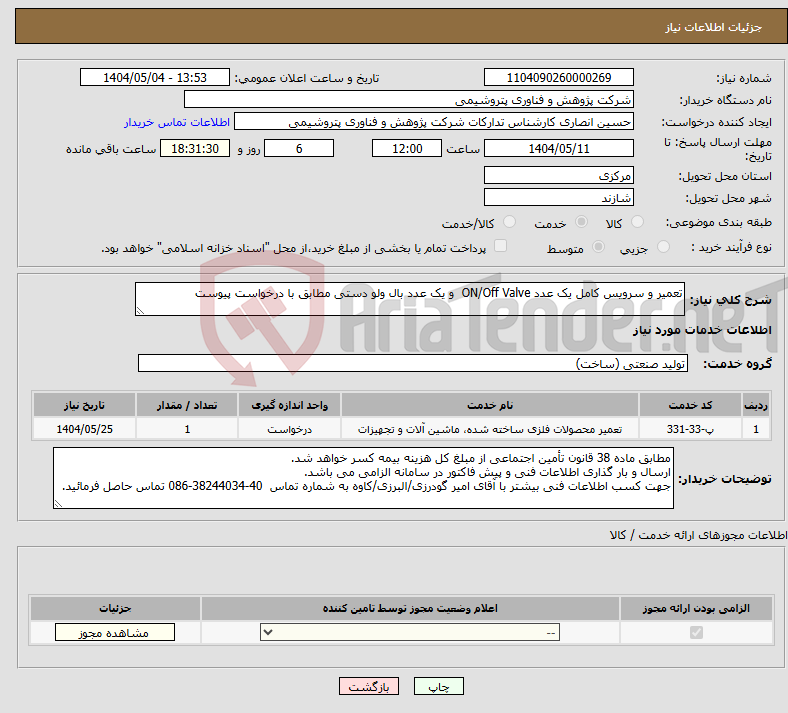Click the بازگشت back button
The width and height of the screenshot is (788, 713).
[x=369, y=686]
